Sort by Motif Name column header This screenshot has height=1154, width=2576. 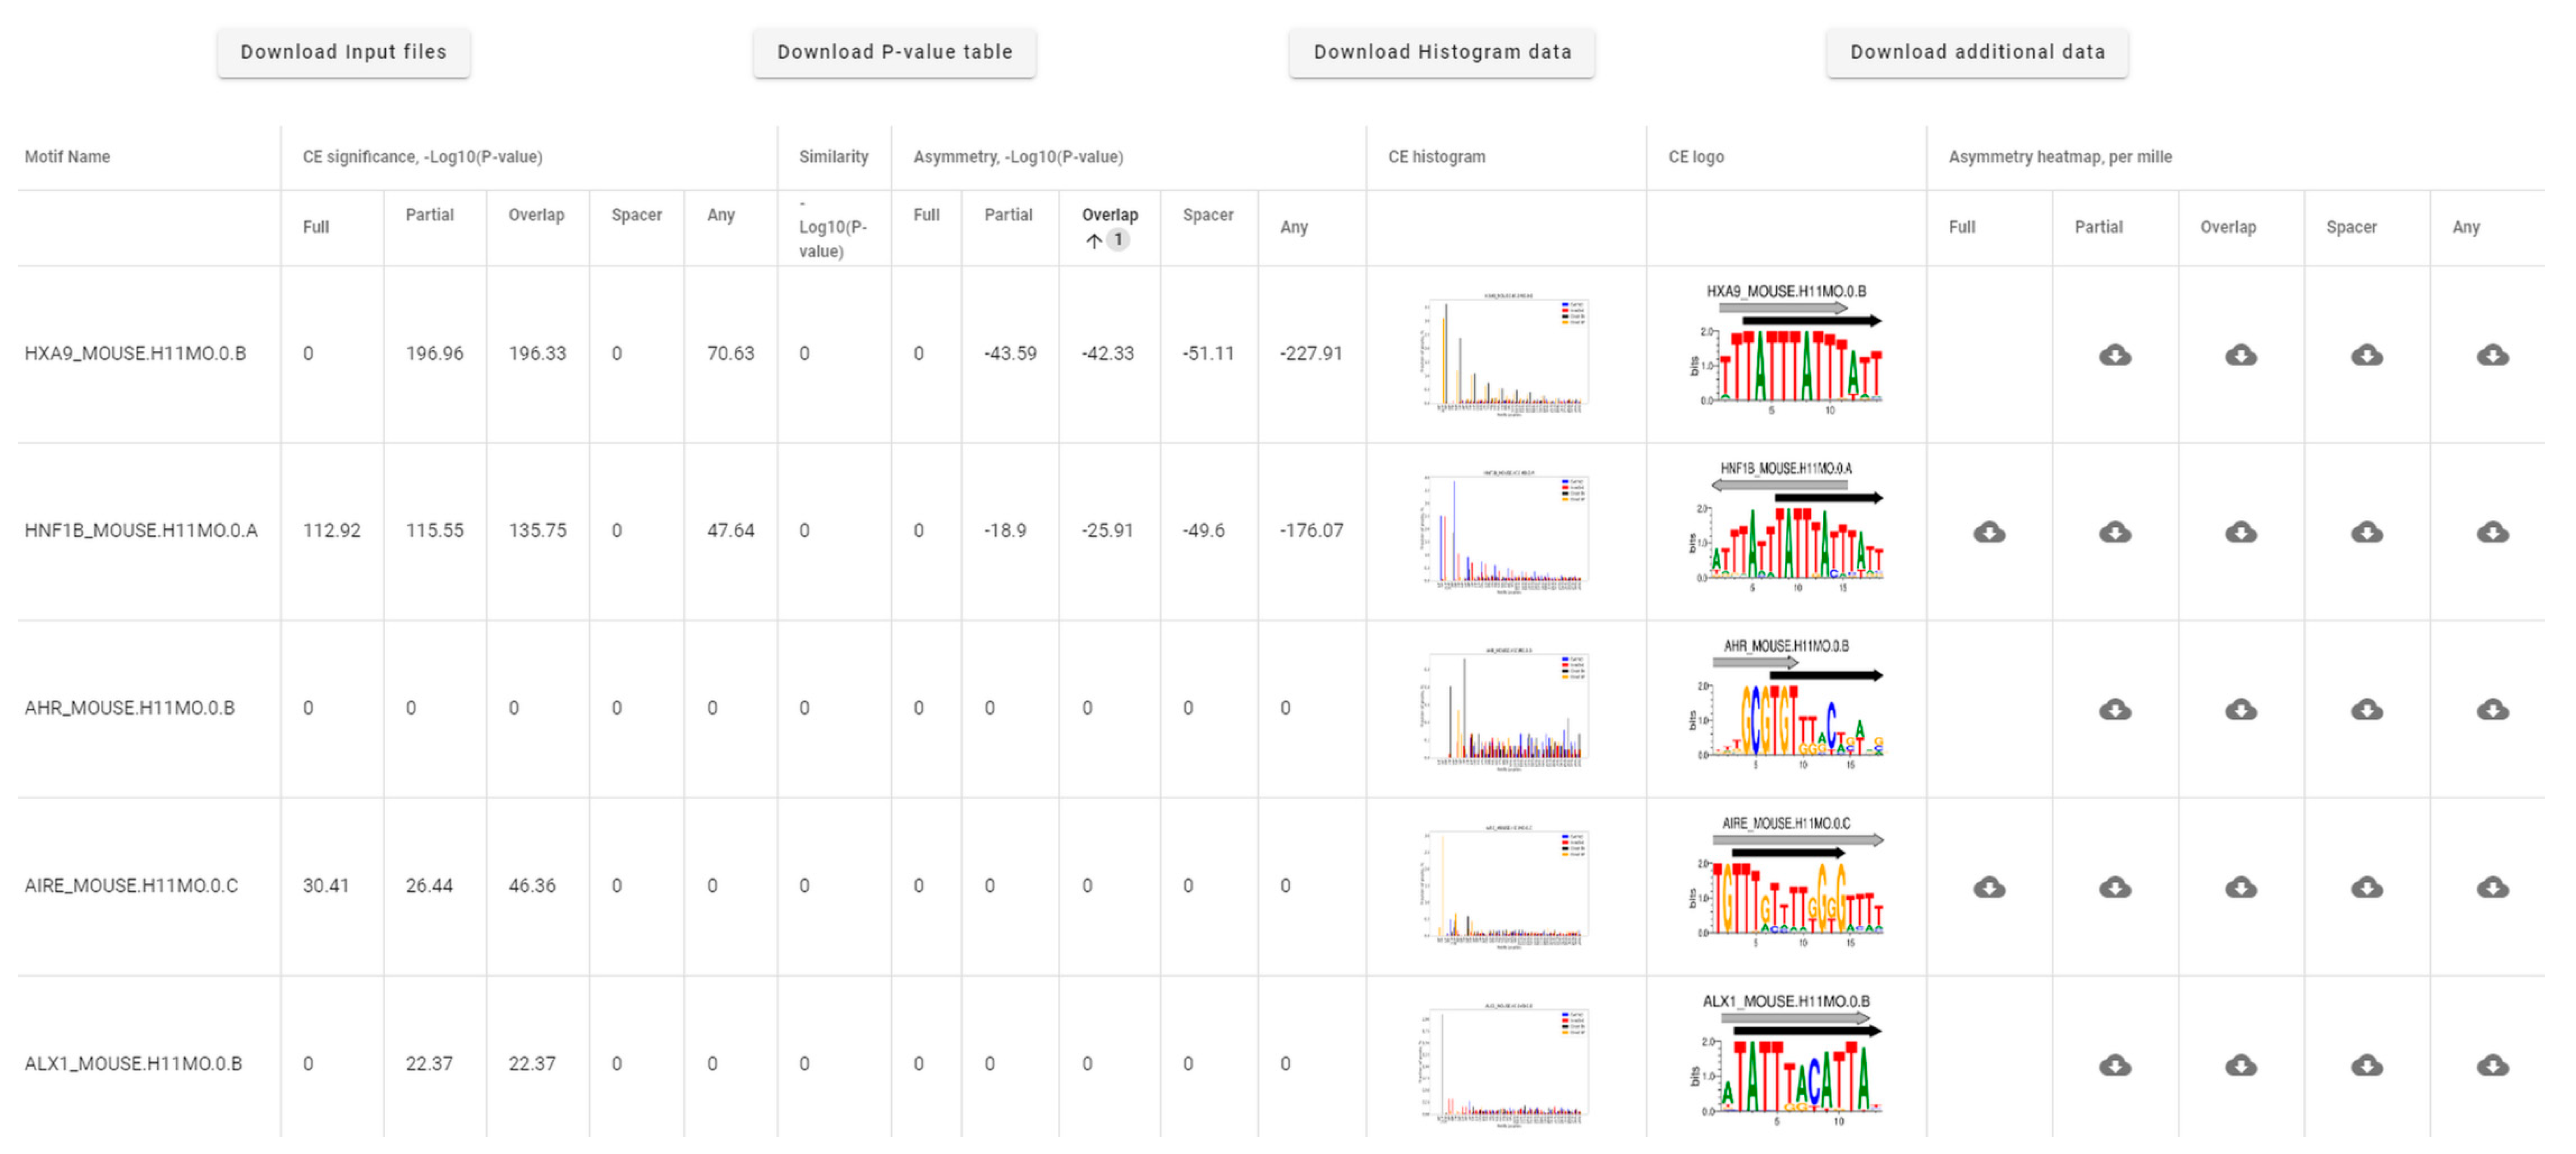point(67,157)
